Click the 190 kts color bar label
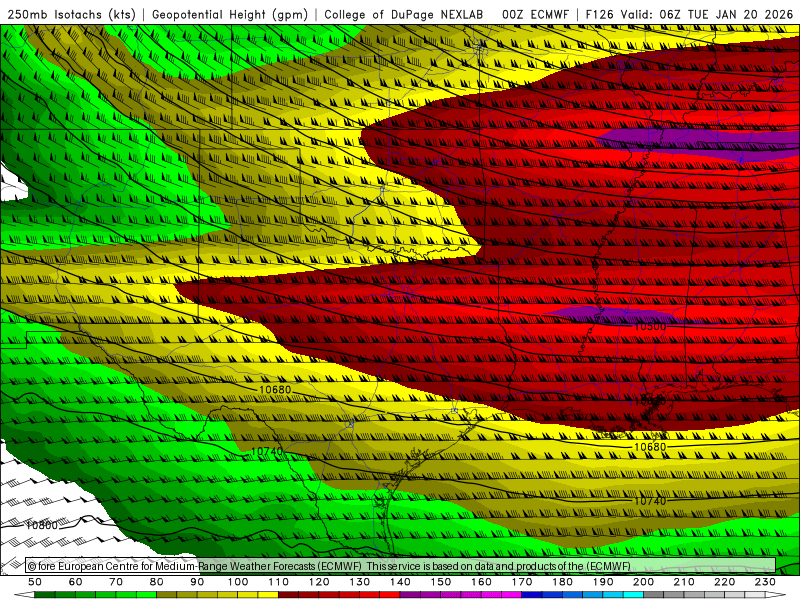 point(603,582)
